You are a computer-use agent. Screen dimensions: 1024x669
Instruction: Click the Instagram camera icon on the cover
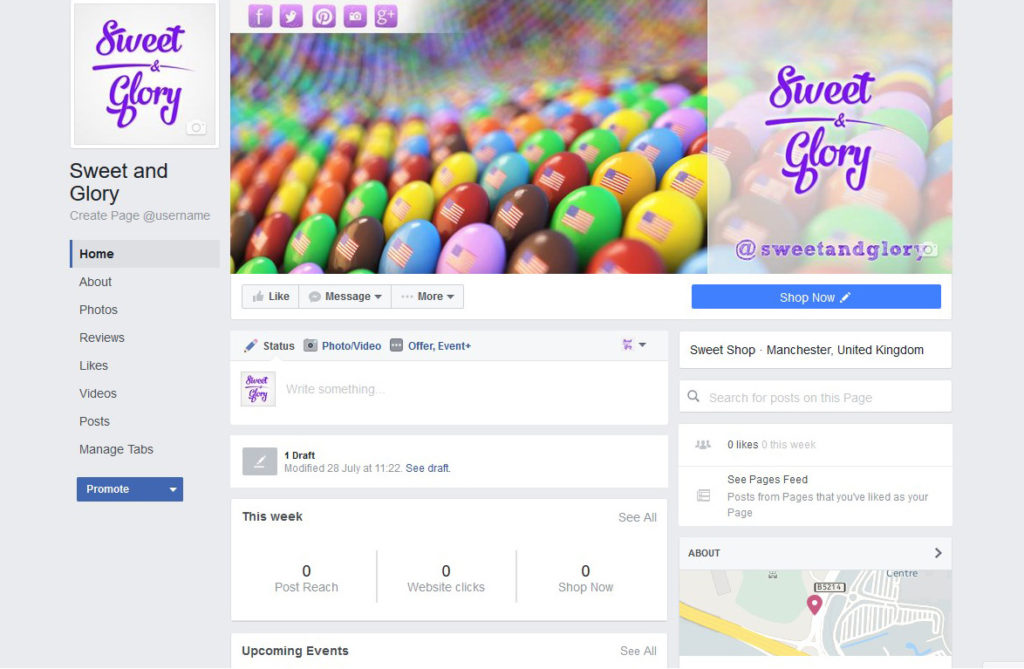coord(355,16)
